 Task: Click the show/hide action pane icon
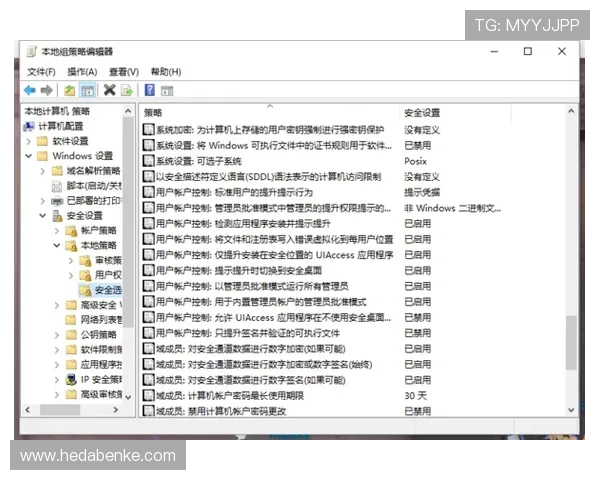pos(167,91)
